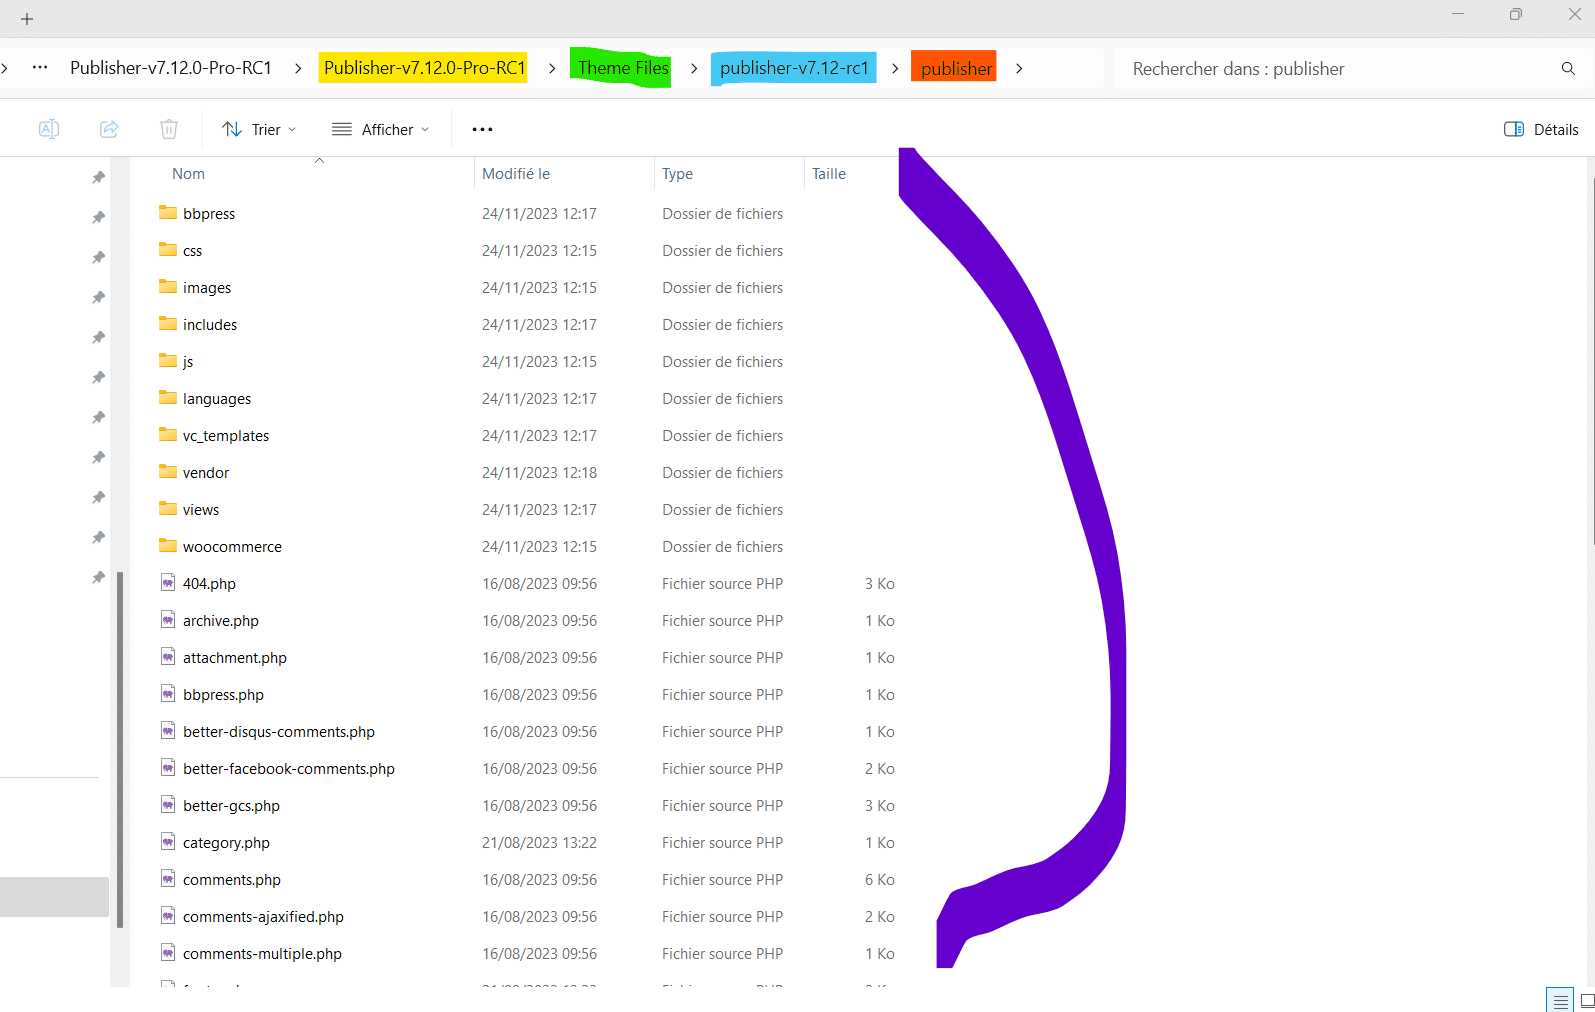
Task: Navigate to publisher-v7.12-rc1 breadcrumb
Action: click(793, 68)
